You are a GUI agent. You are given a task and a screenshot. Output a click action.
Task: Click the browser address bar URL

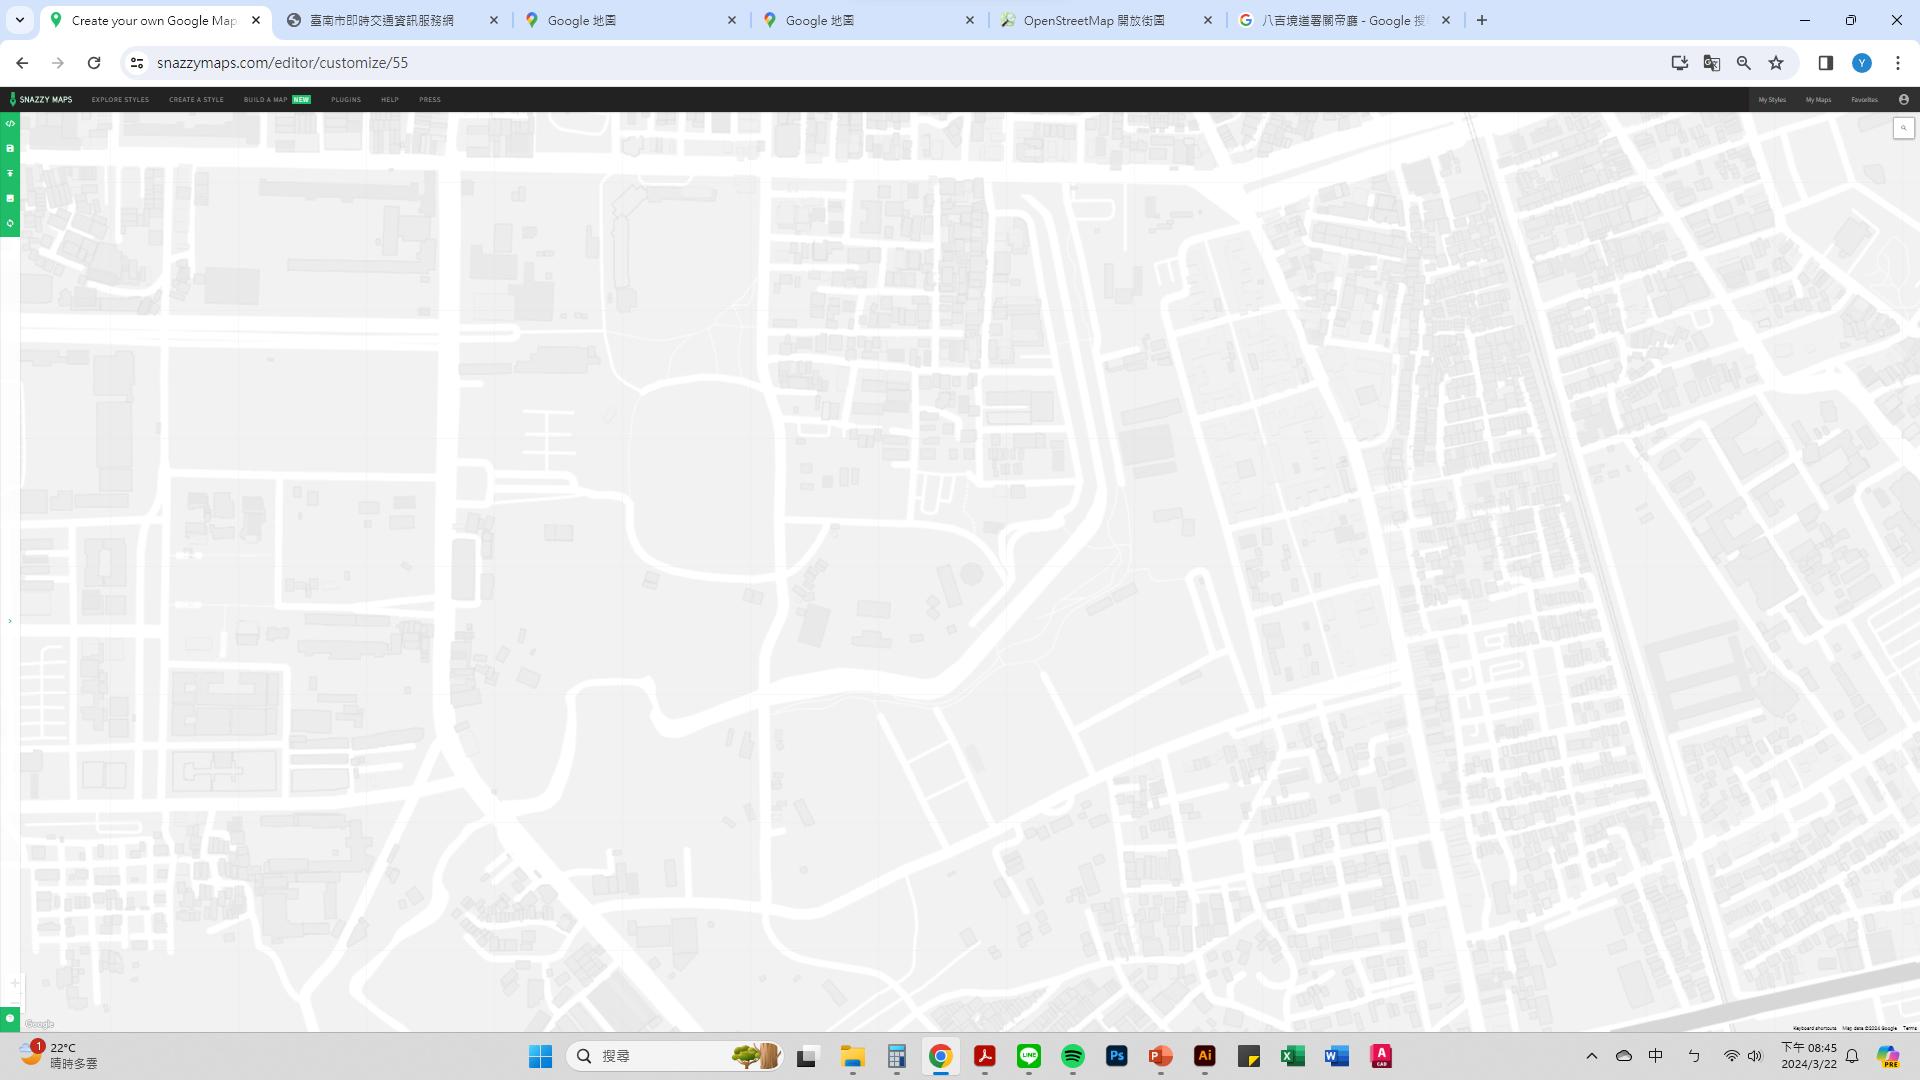coord(282,63)
